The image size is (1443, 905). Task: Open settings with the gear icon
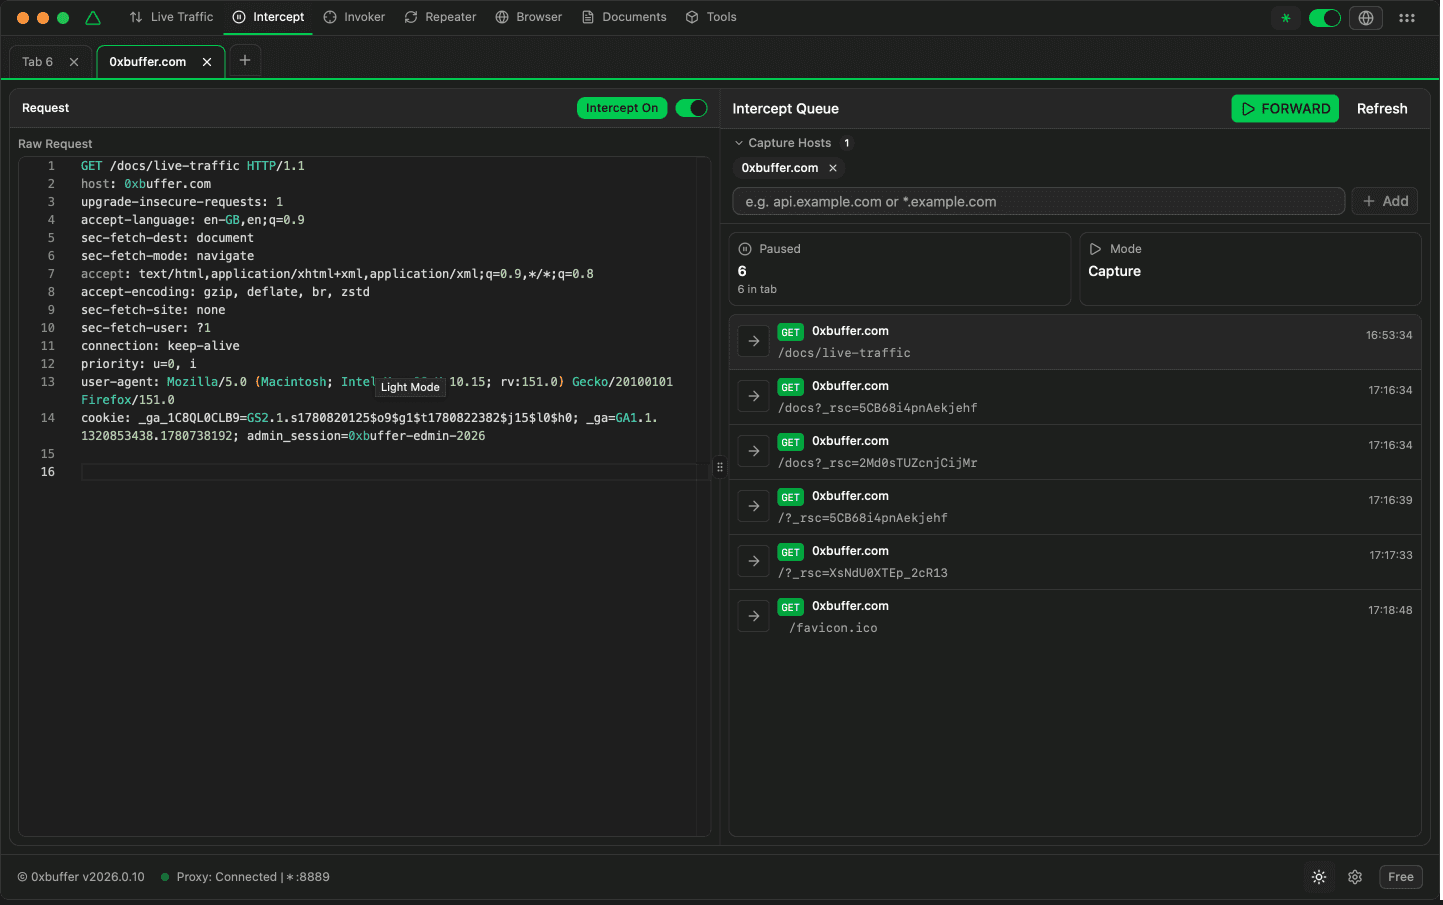(x=1355, y=877)
